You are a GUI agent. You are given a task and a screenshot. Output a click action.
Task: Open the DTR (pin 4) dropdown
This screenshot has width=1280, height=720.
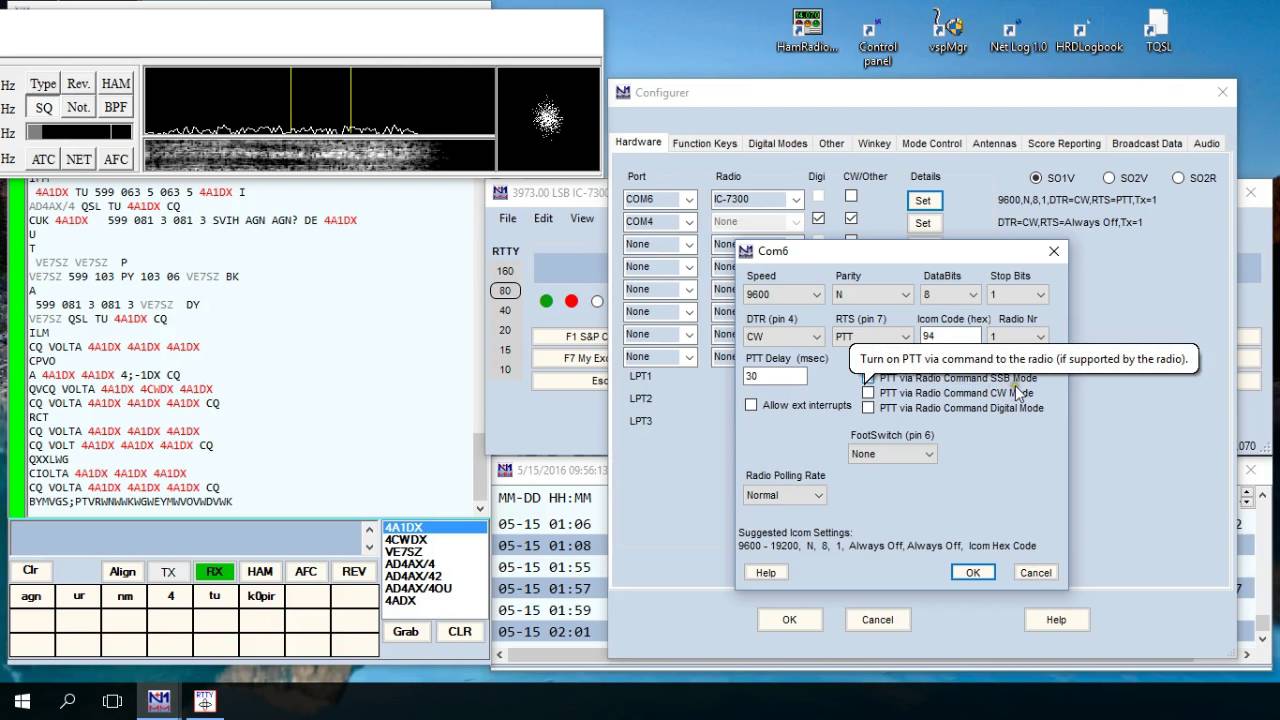(784, 337)
